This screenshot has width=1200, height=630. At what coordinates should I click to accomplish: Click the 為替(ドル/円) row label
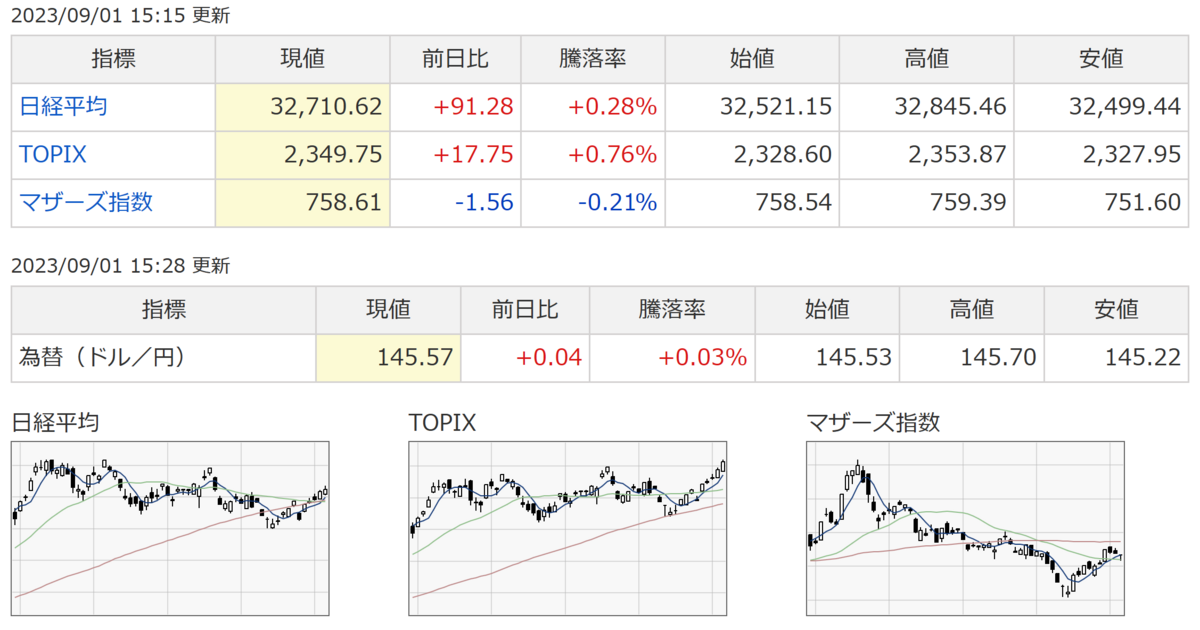(103, 357)
